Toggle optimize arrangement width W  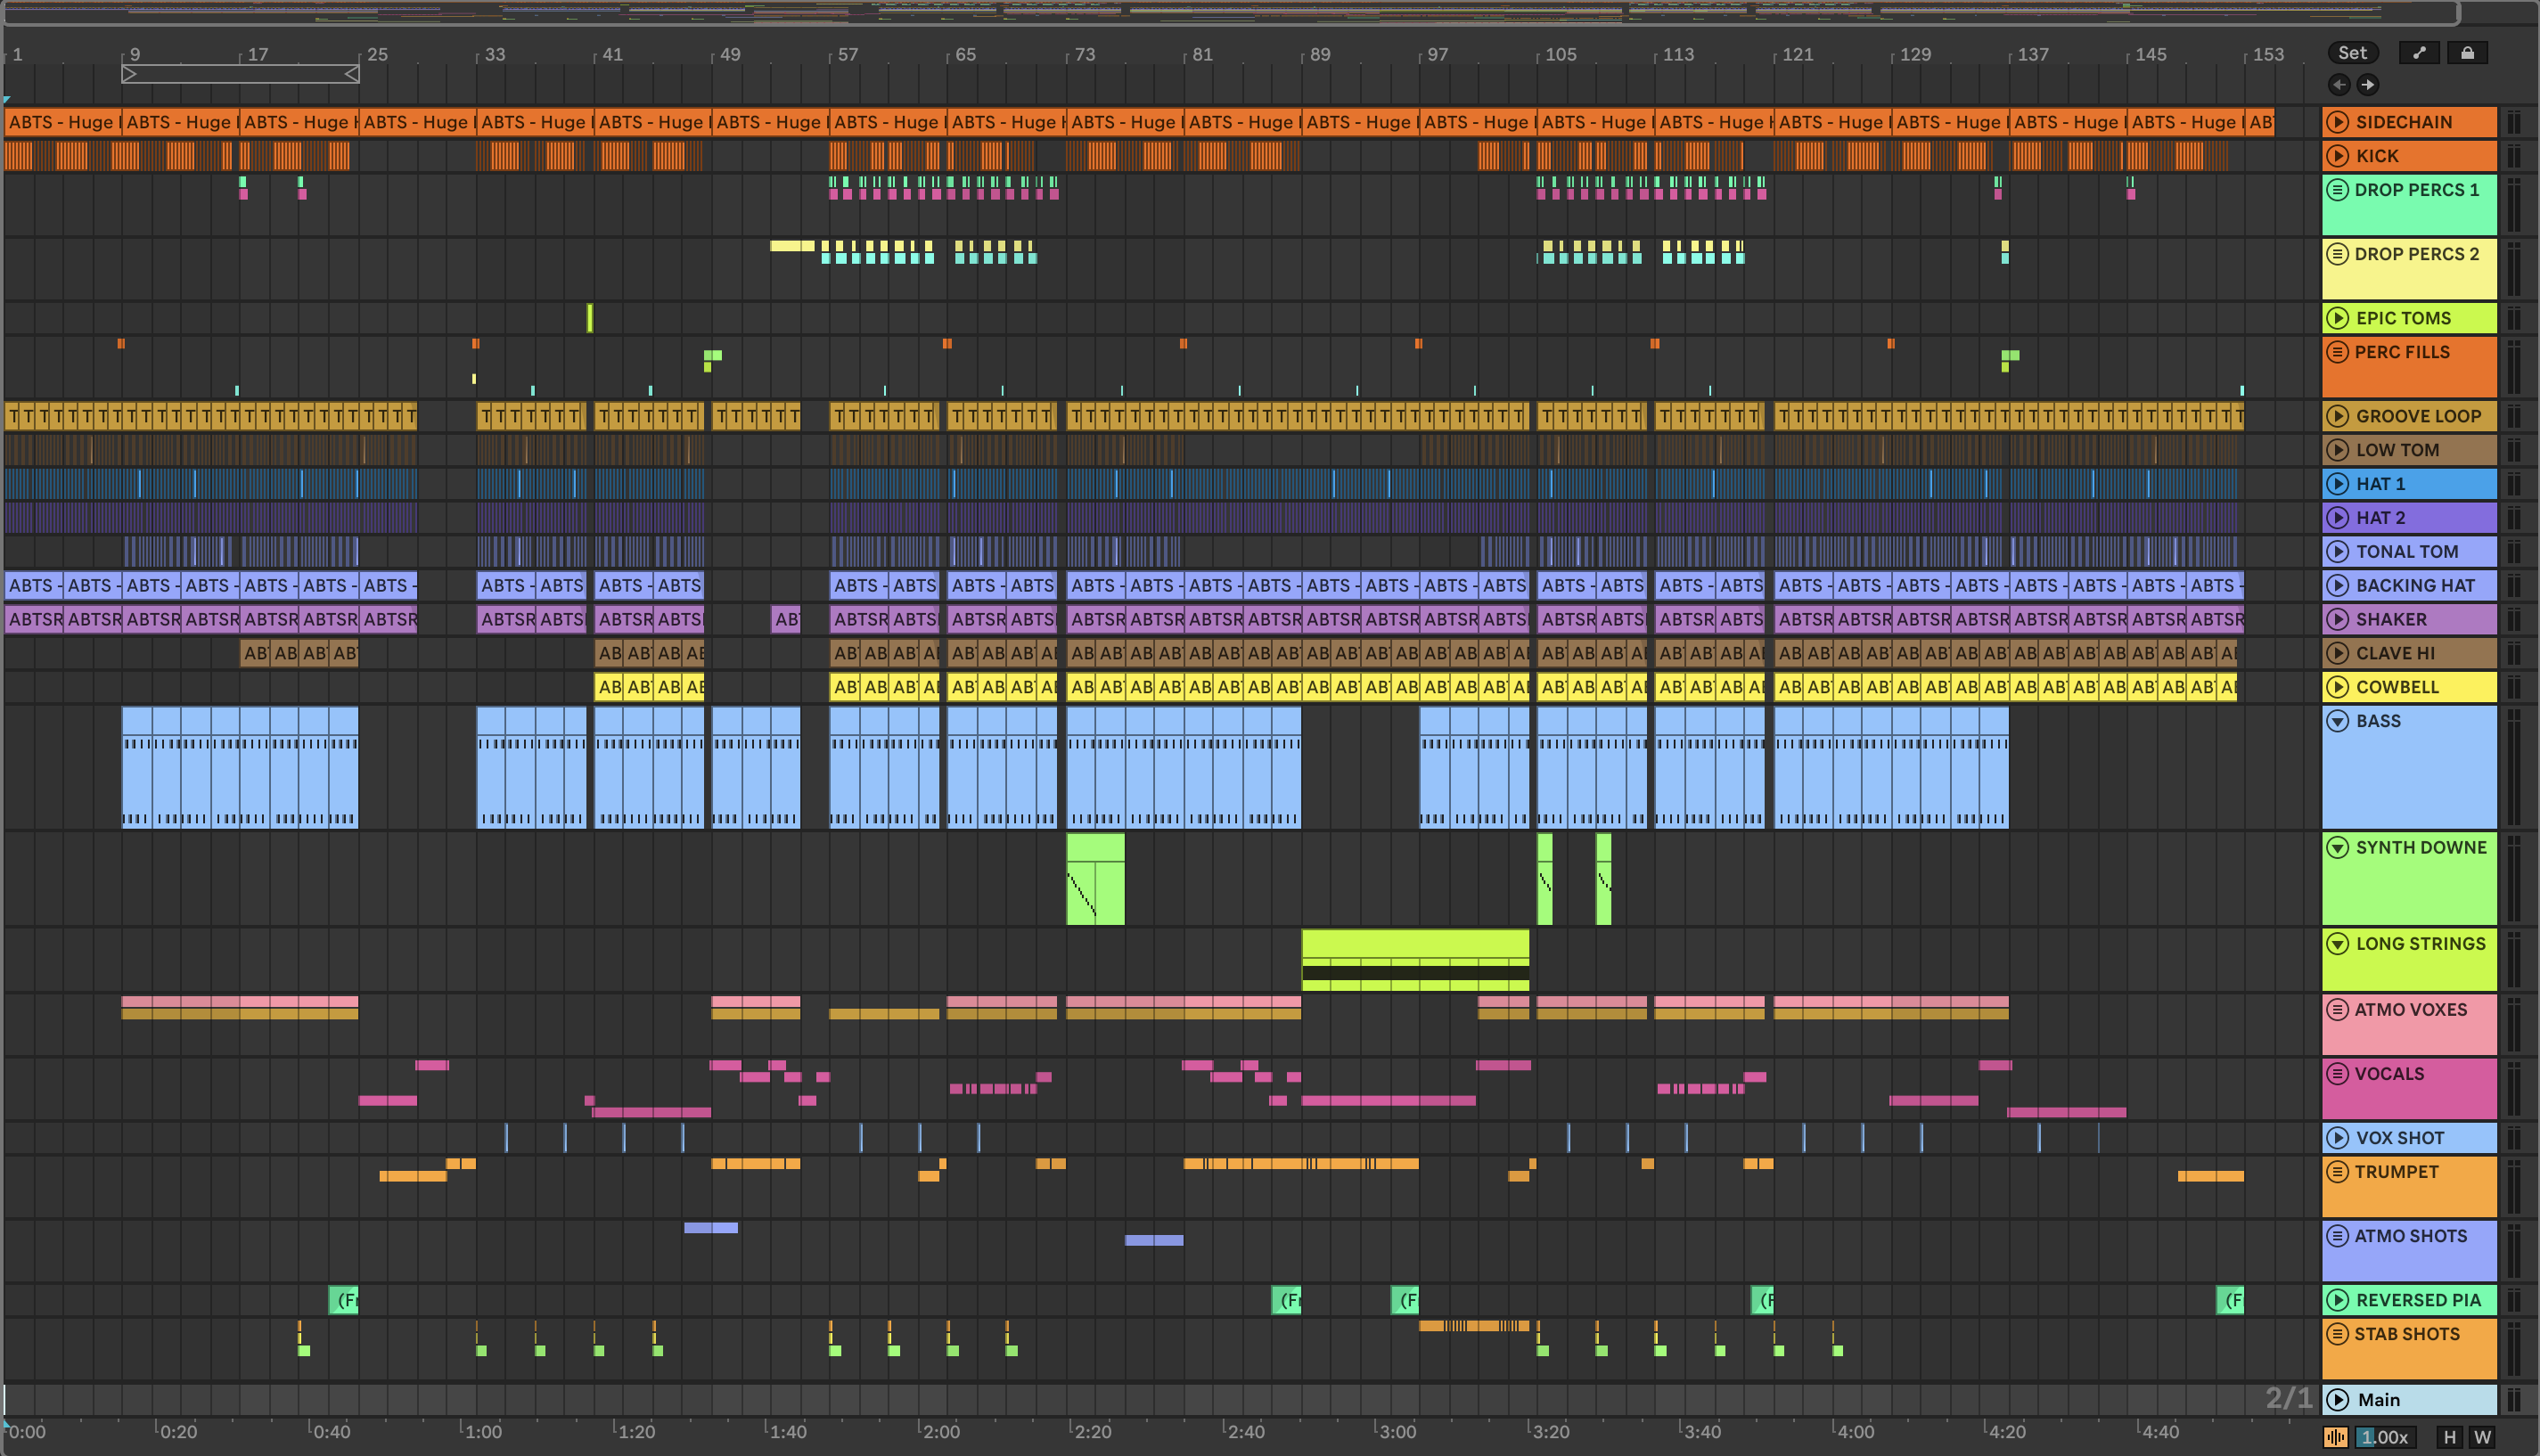click(x=2482, y=1437)
